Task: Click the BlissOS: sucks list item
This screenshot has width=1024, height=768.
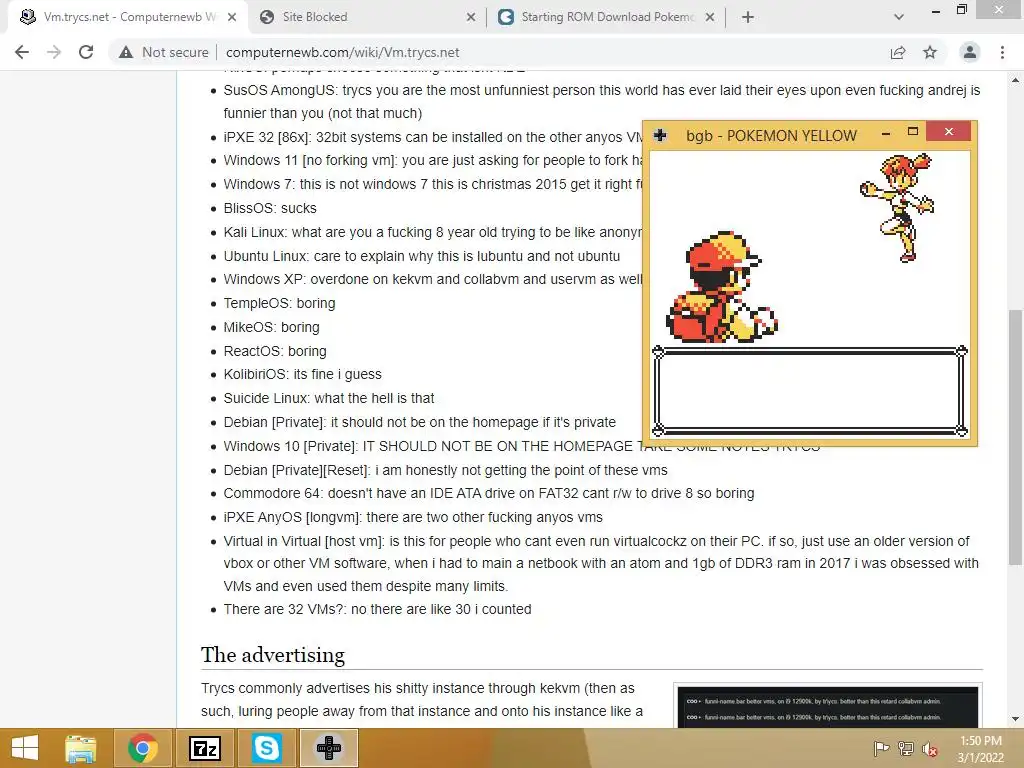Action: [270, 208]
